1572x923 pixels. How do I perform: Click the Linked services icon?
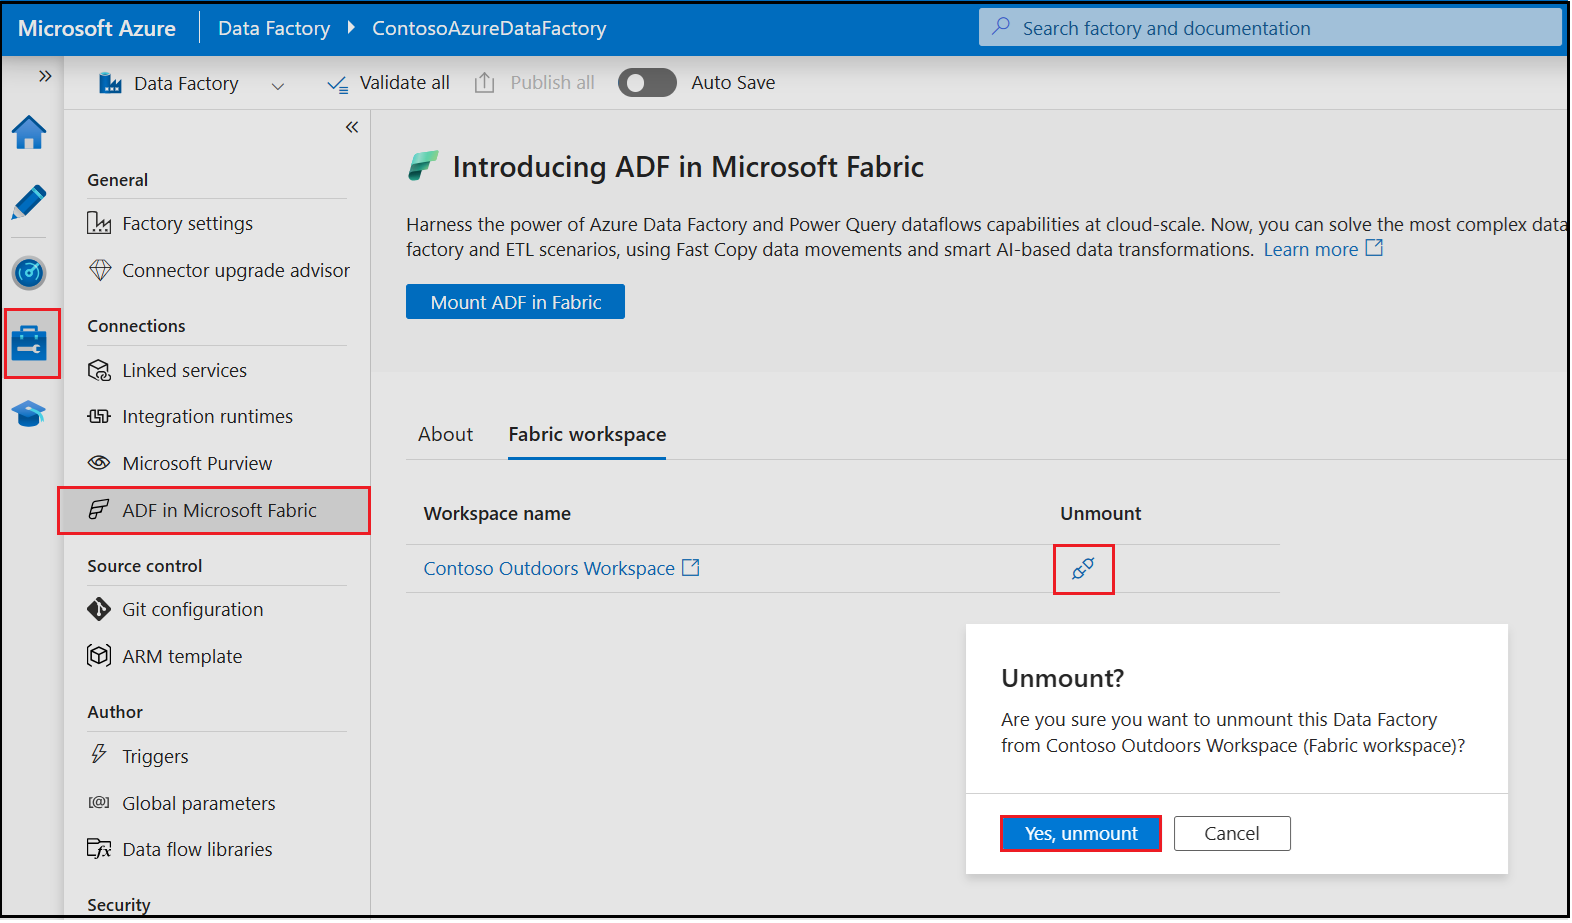point(99,370)
